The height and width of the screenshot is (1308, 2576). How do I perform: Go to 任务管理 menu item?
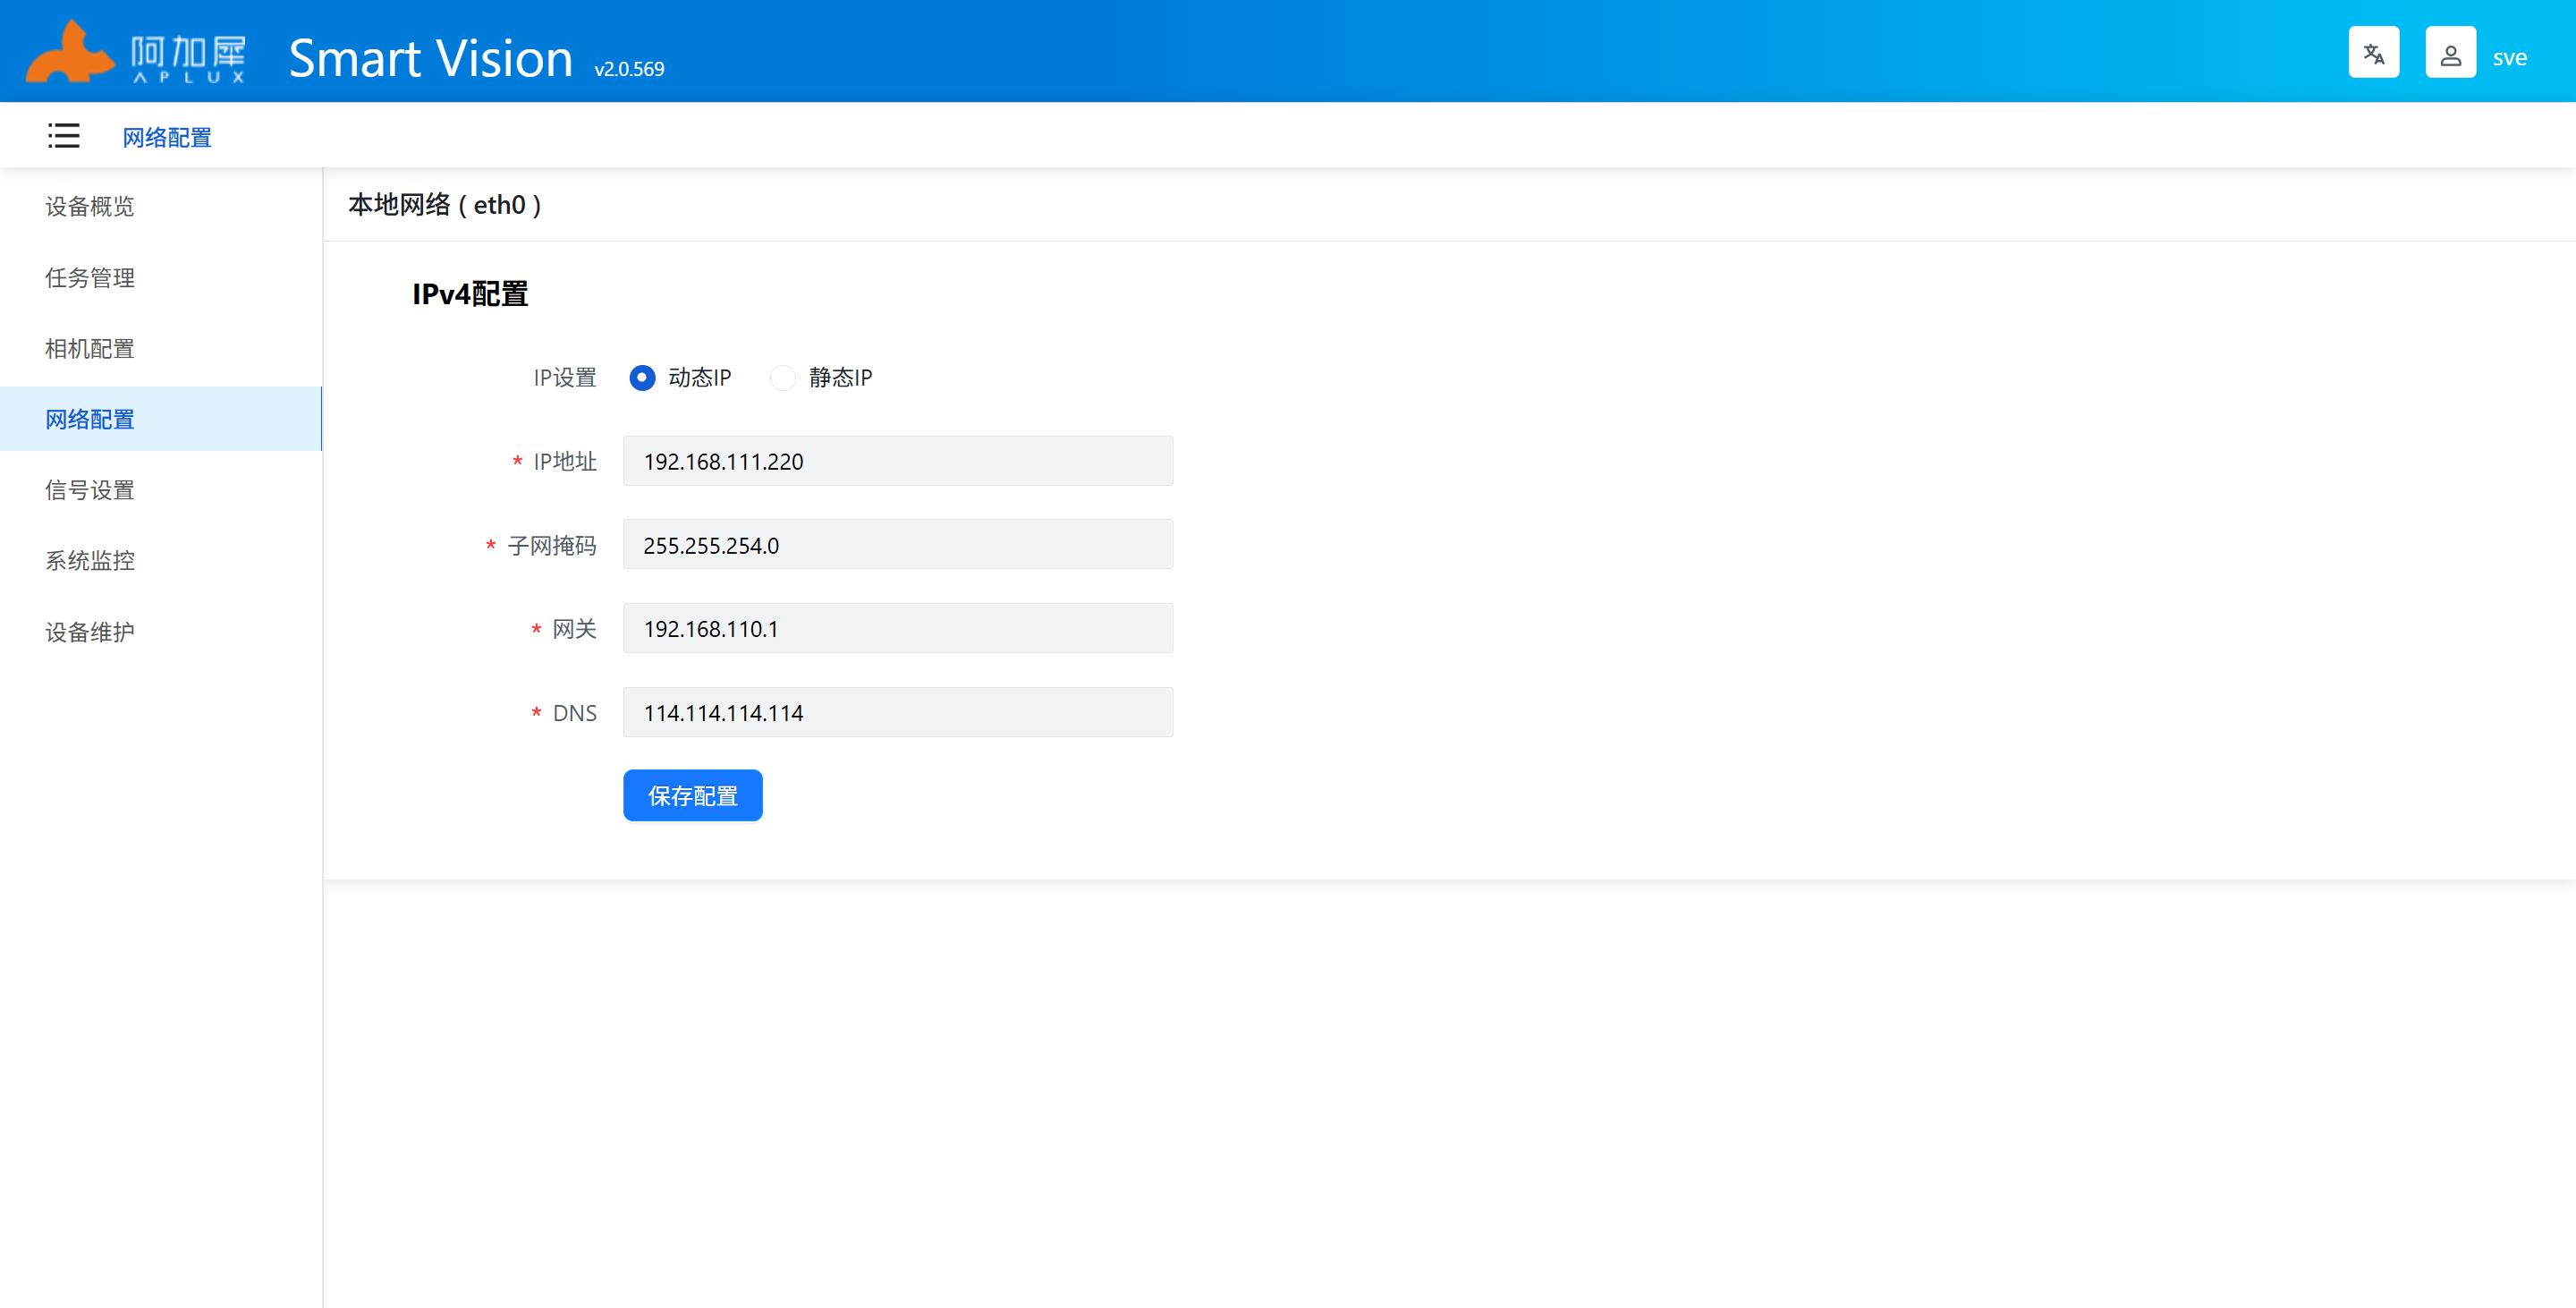click(90, 278)
